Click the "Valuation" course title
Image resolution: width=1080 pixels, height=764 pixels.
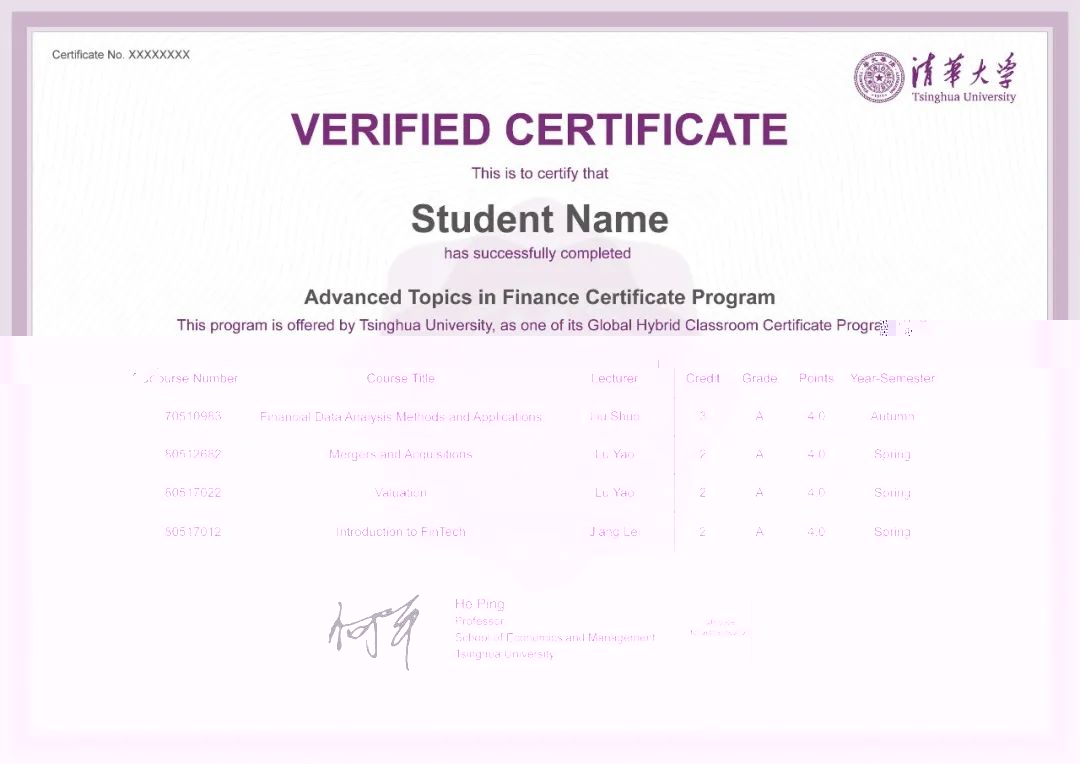tap(401, 493)
